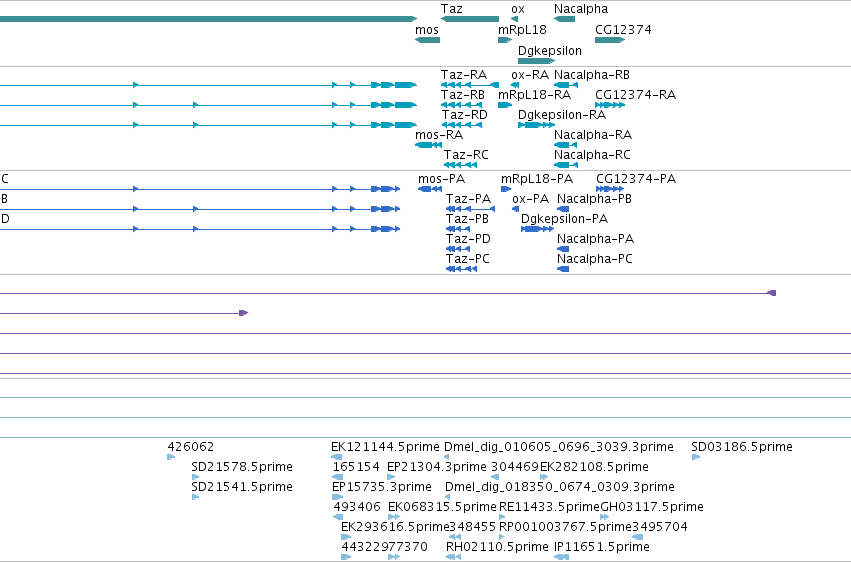Click the mos gene label

click(x=427, y=30)
